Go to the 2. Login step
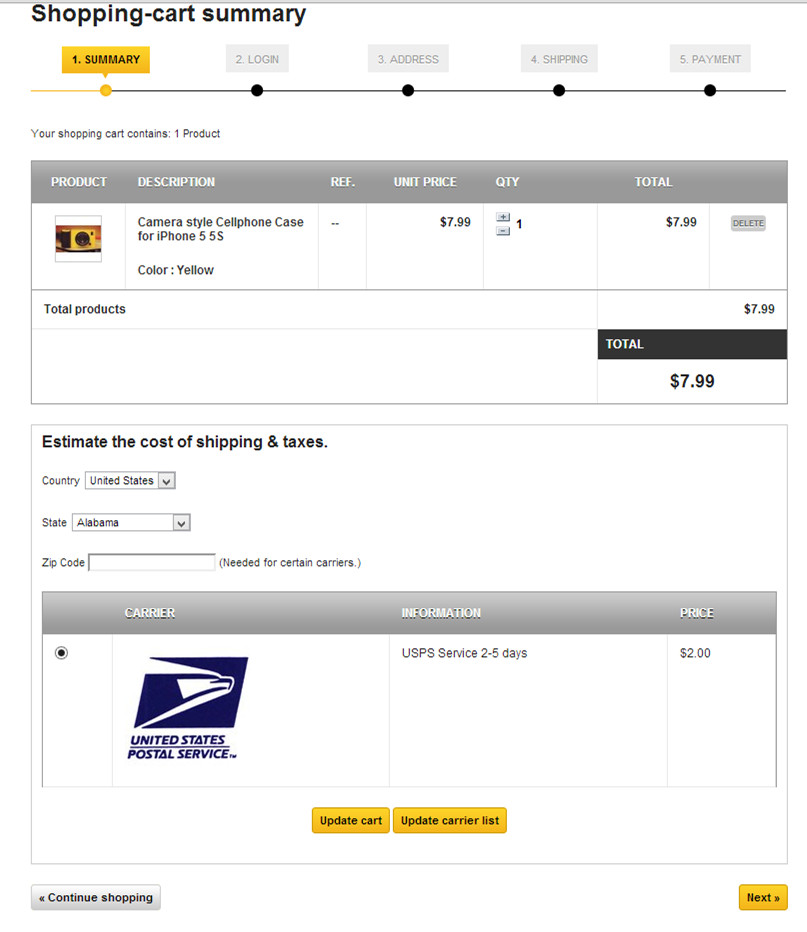 (257, 59)
